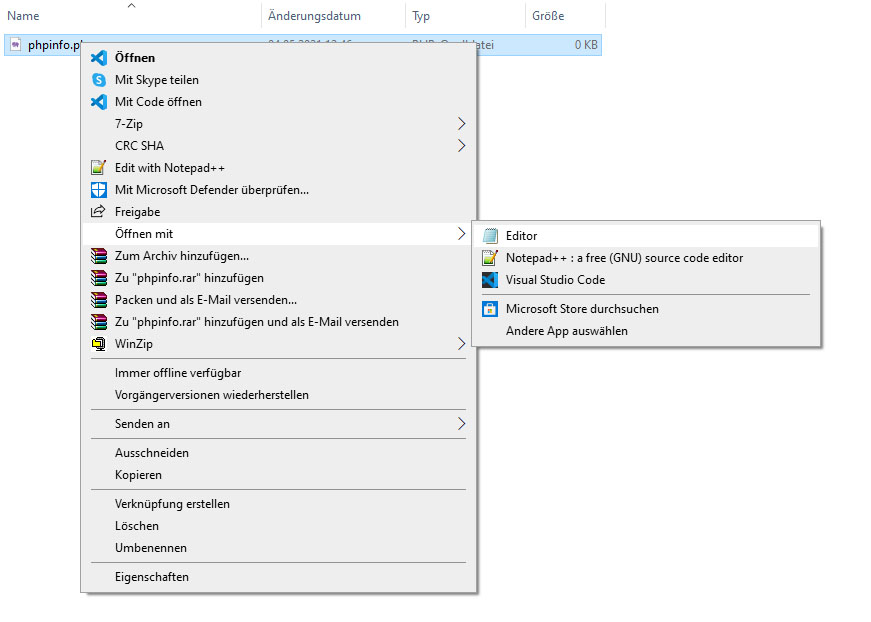Choose Löschen from the context menu
This screenshot has width=871, height=622.
(x=278, y=526)
